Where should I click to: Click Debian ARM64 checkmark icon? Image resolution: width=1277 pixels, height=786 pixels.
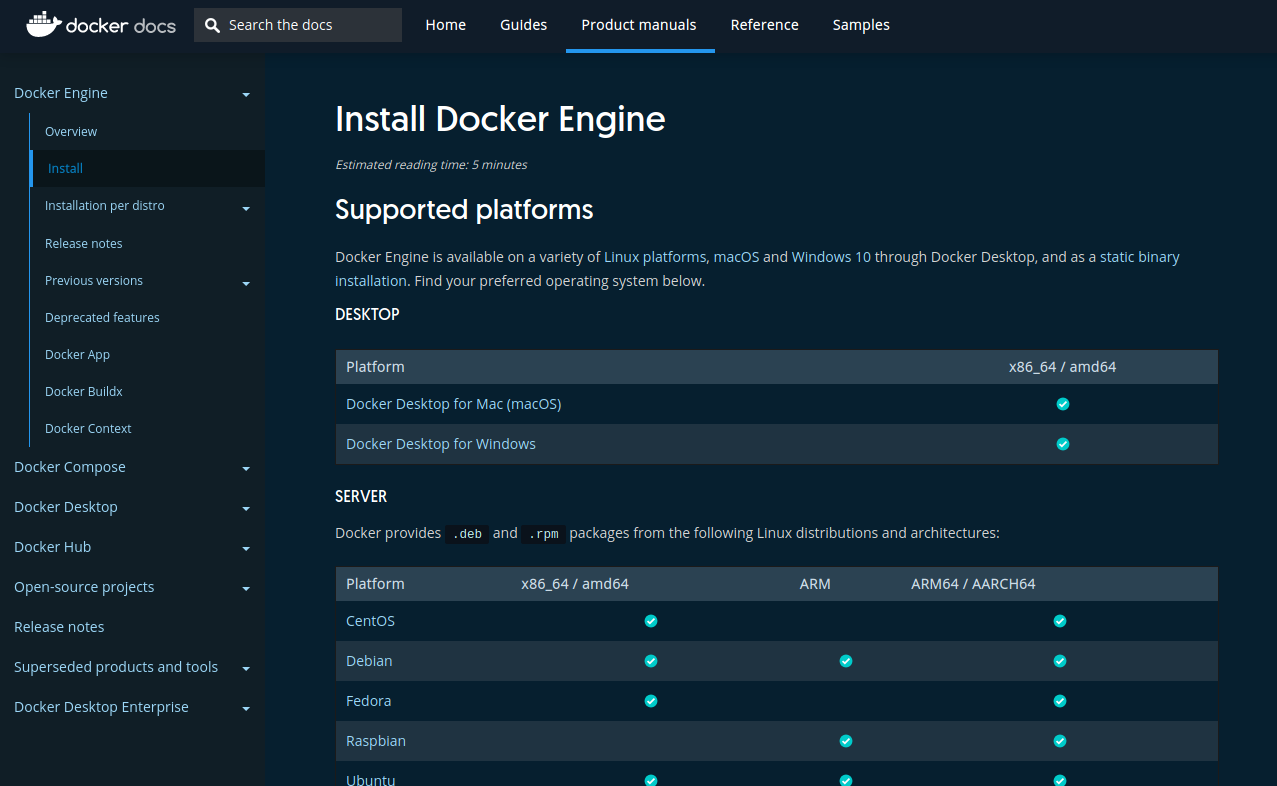[1060, 661]
